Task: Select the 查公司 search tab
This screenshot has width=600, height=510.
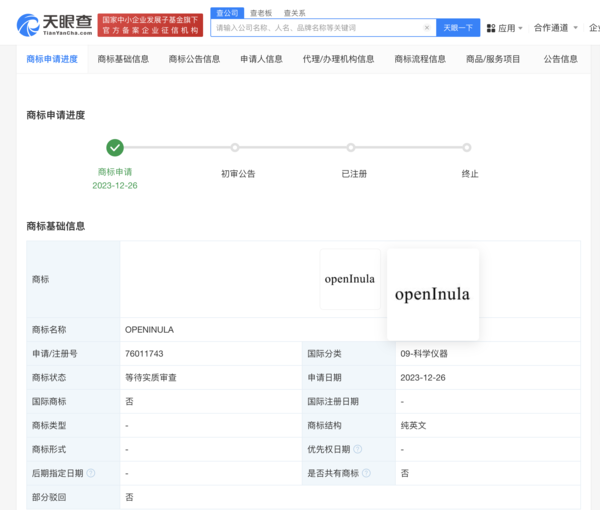Action: pos(227,13)
